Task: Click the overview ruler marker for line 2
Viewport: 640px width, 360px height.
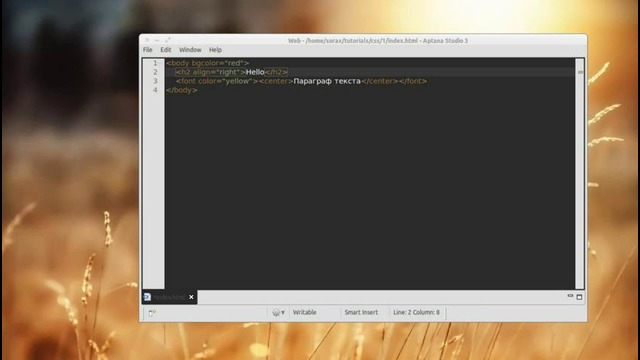Action: (x=580, y=72)
